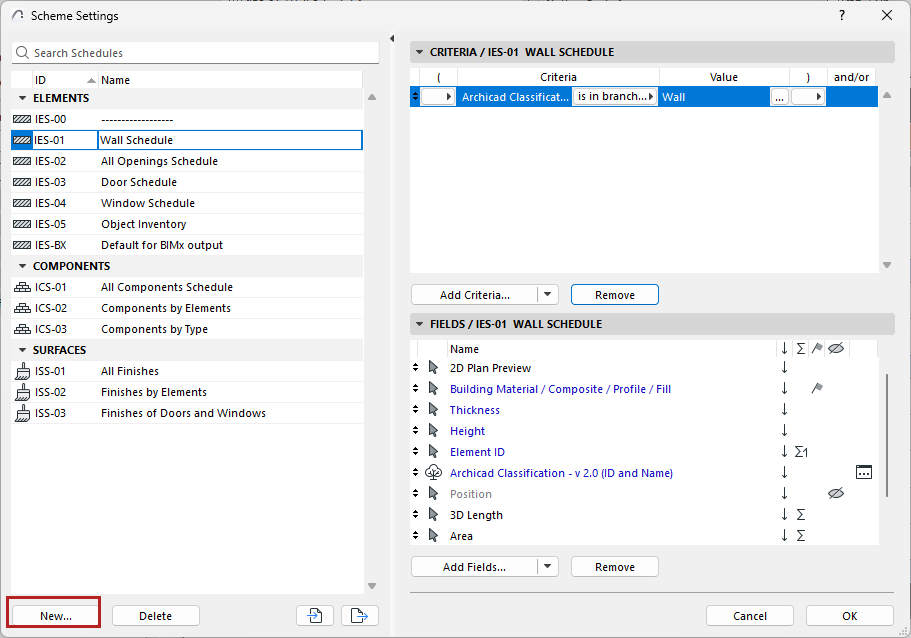This screenshot has height=638, width=911.
Task: Click the sum icon for 3D Length
Action: [x=801, y=515]
